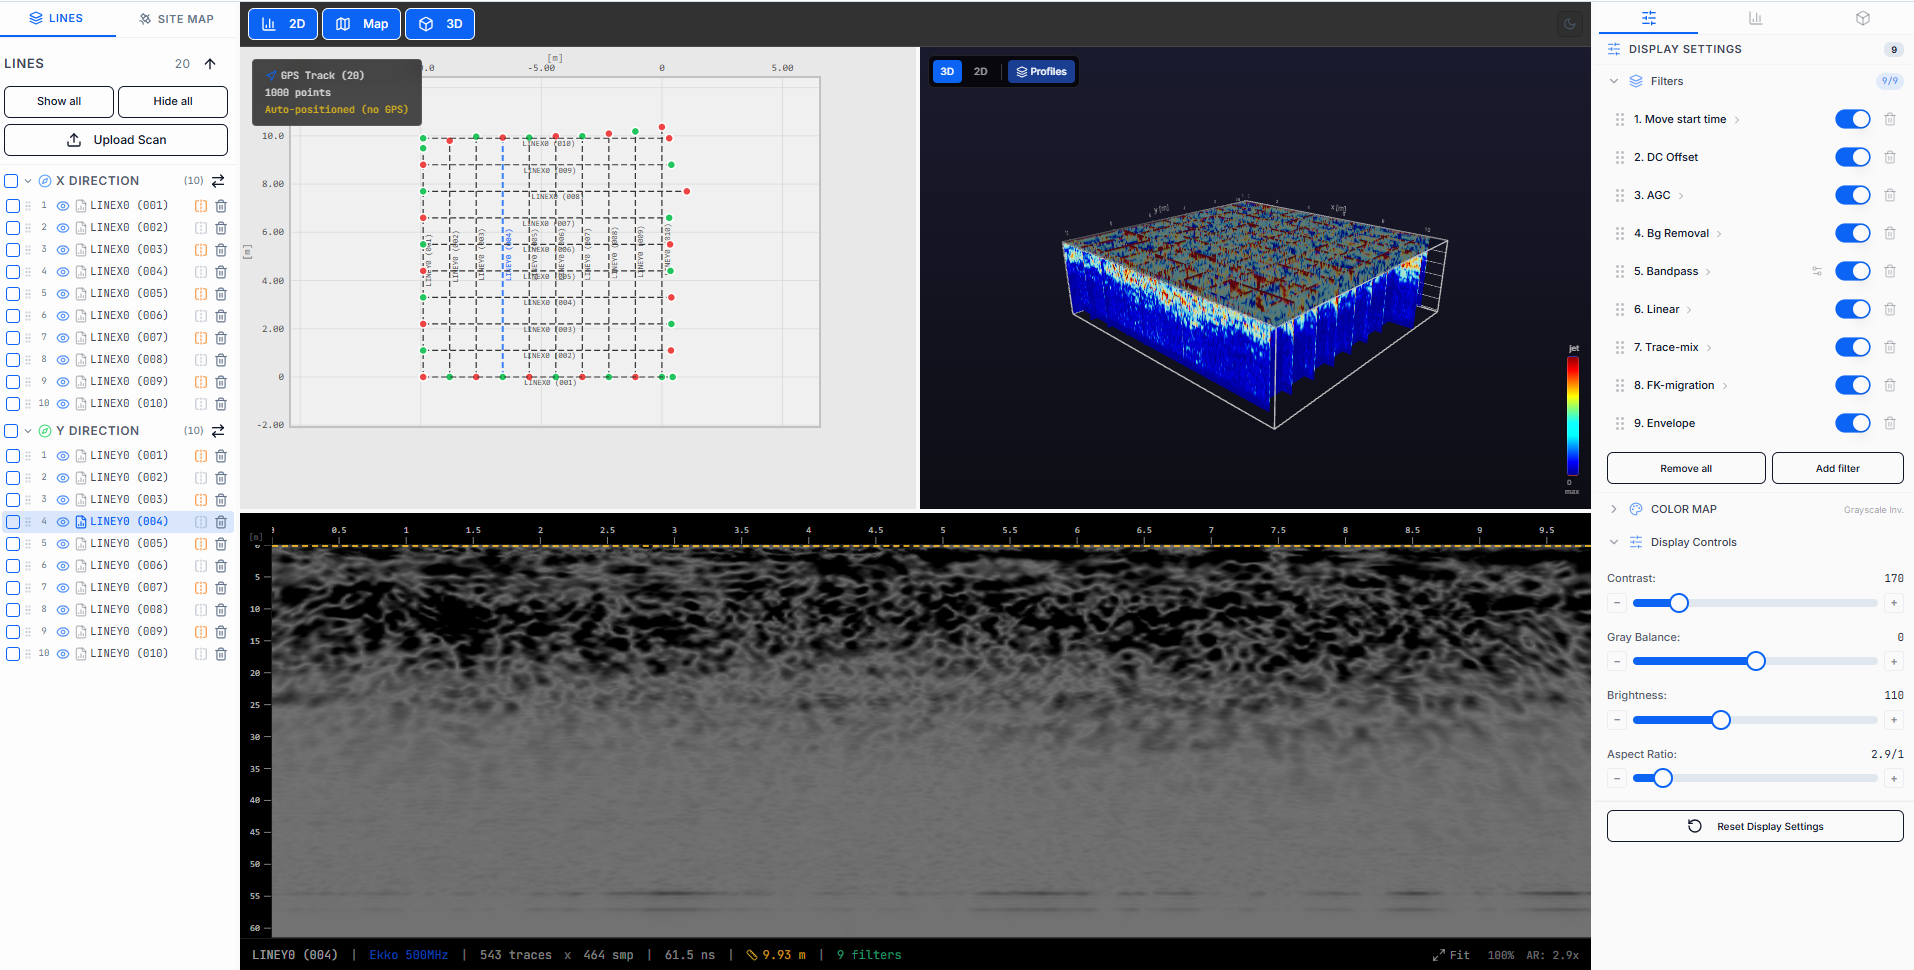
Task: Toggle Profiles in the 3D viewer
Action: tap(1041, 71)
